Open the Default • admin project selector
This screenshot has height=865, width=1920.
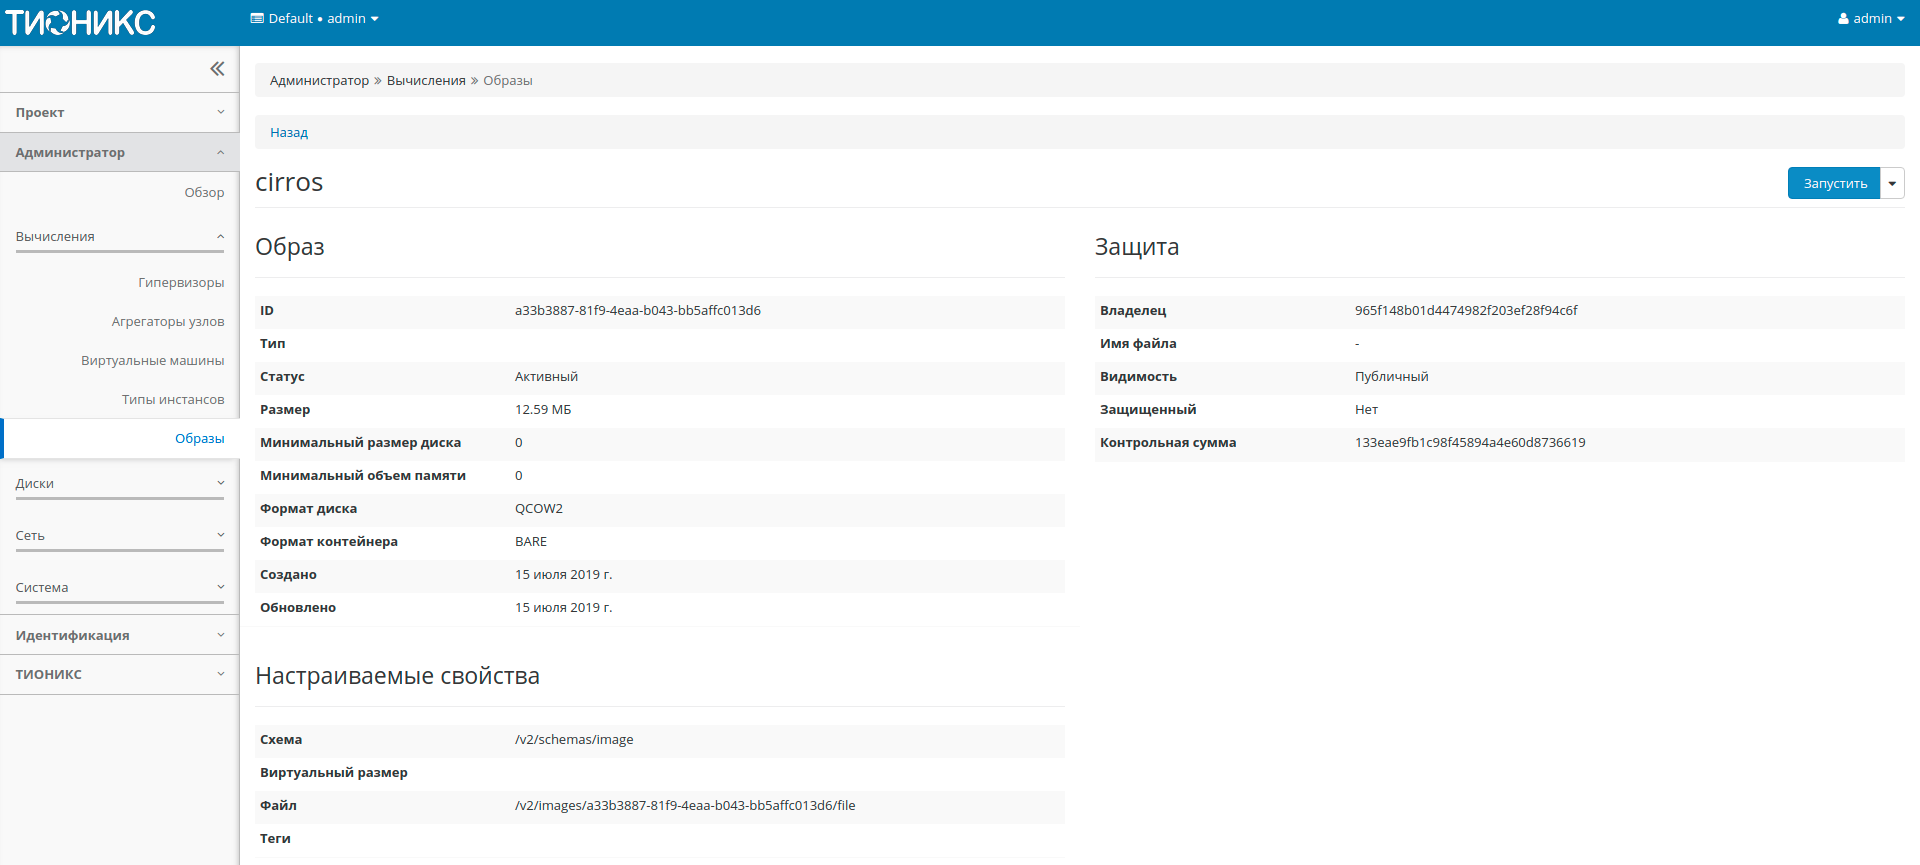coord(314,19)
